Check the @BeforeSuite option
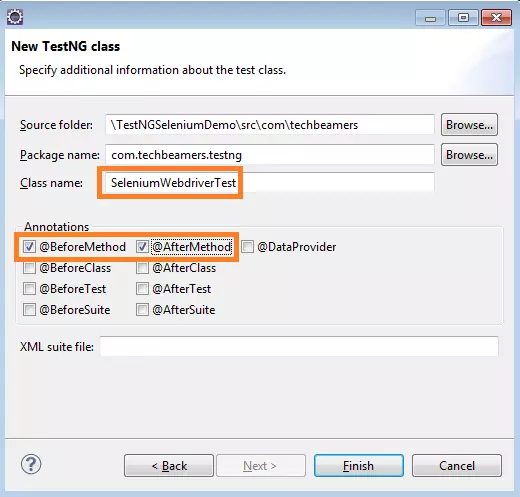This screenshot has height=497, width=520. (29, 310)
